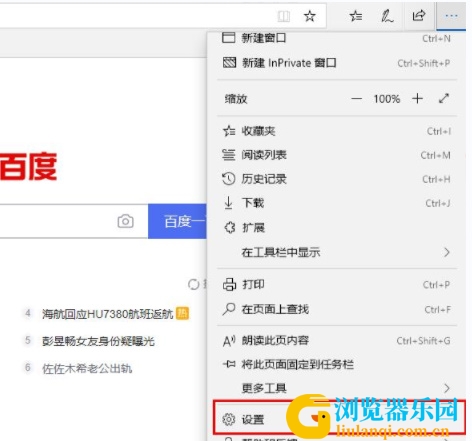
Task: Expand the 在工具栏中显示 submenu
Action: (337, 252)
